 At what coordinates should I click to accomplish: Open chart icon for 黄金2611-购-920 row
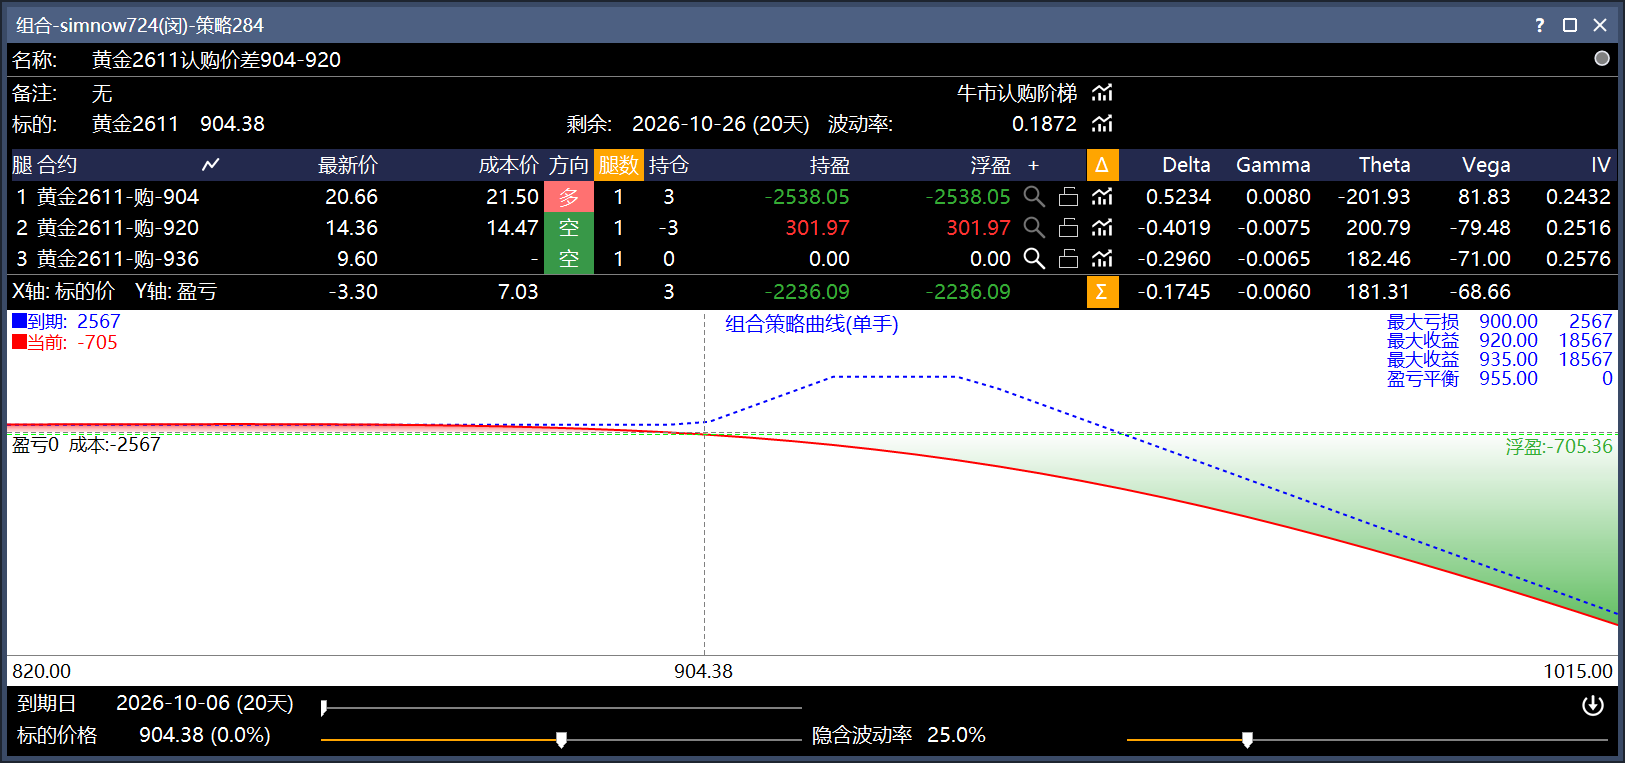coord(1102,228)
